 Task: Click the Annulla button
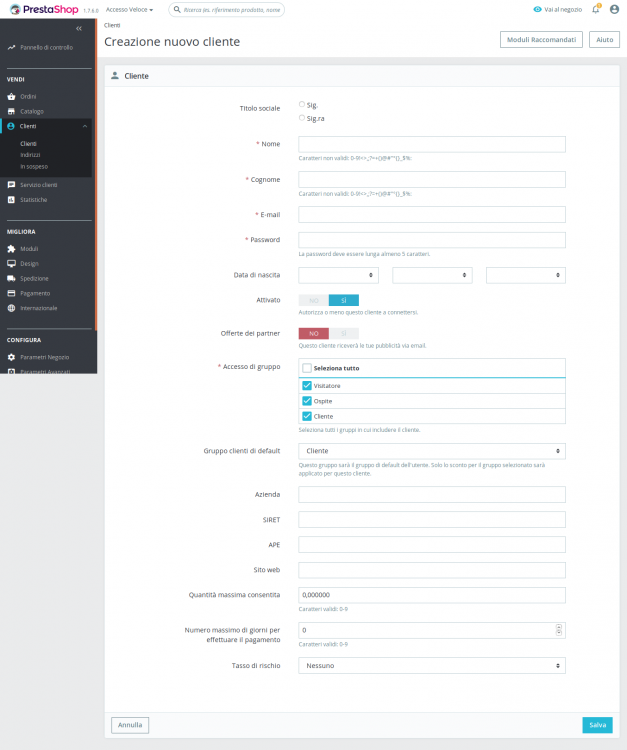[130, 725]
